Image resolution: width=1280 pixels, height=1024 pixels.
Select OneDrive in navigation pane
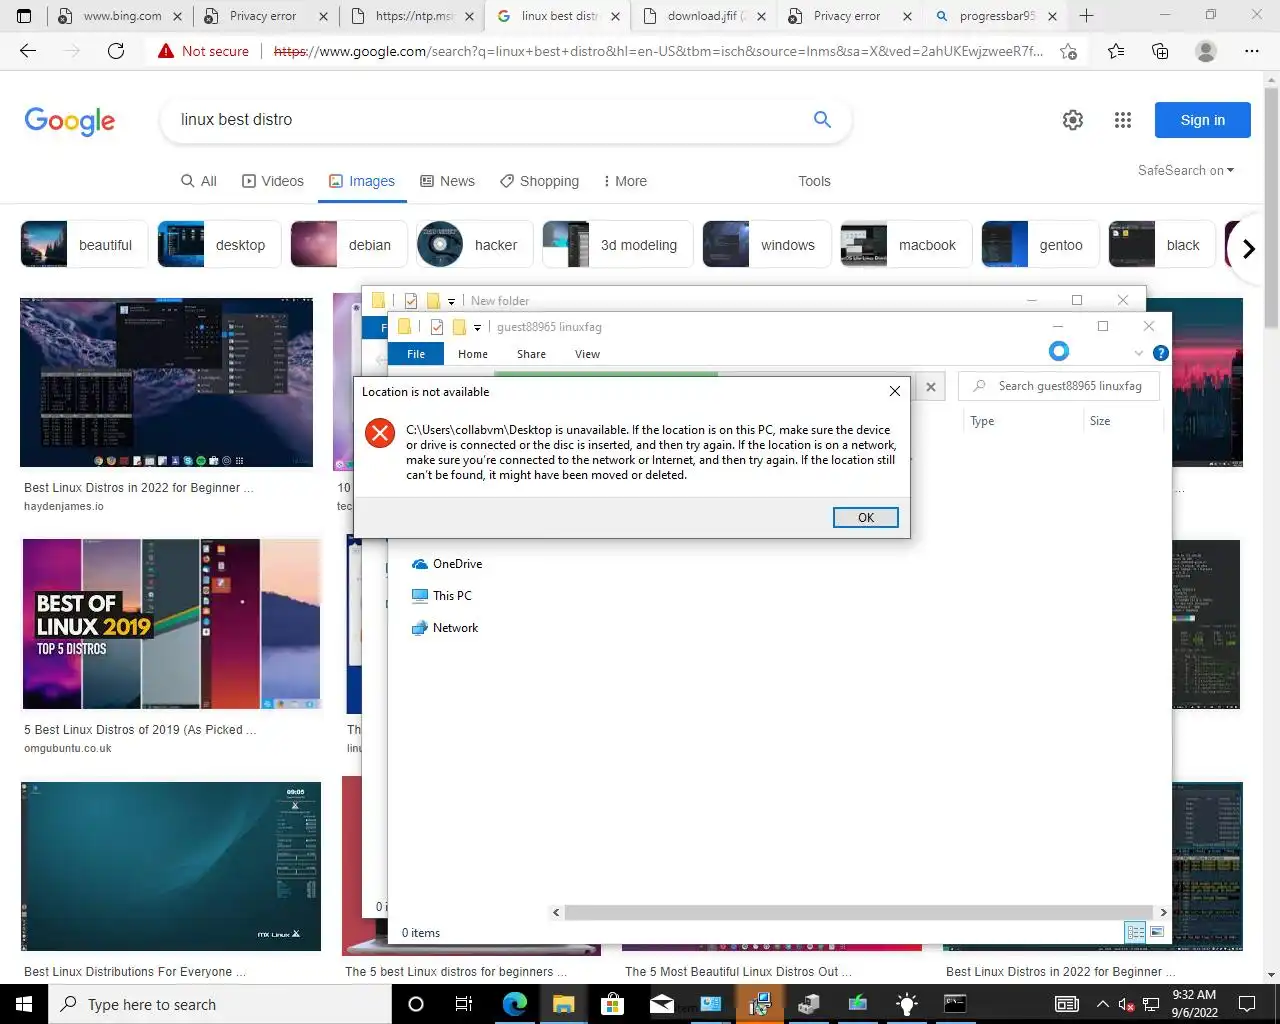pyautogui.click(x=446, y=564)
